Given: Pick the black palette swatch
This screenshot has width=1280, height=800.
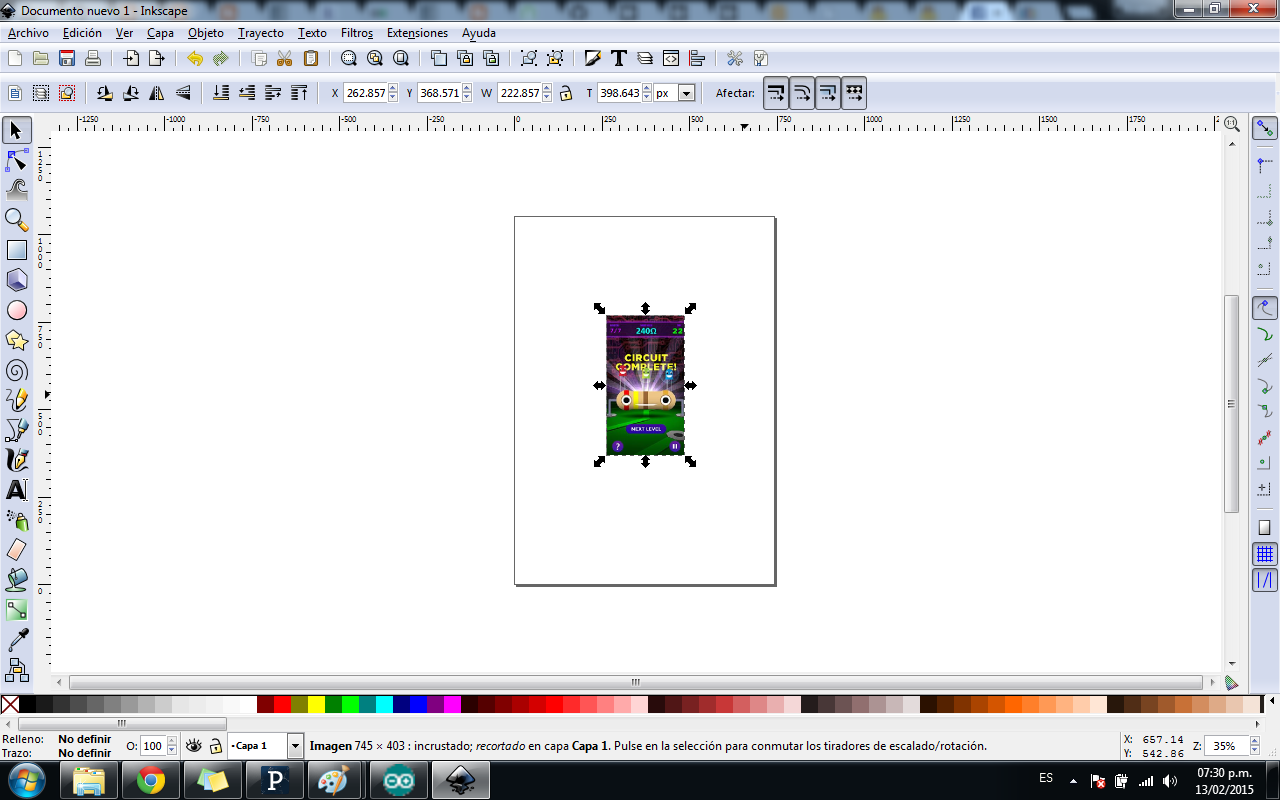Looking at the screenshot, I should 27,704.
